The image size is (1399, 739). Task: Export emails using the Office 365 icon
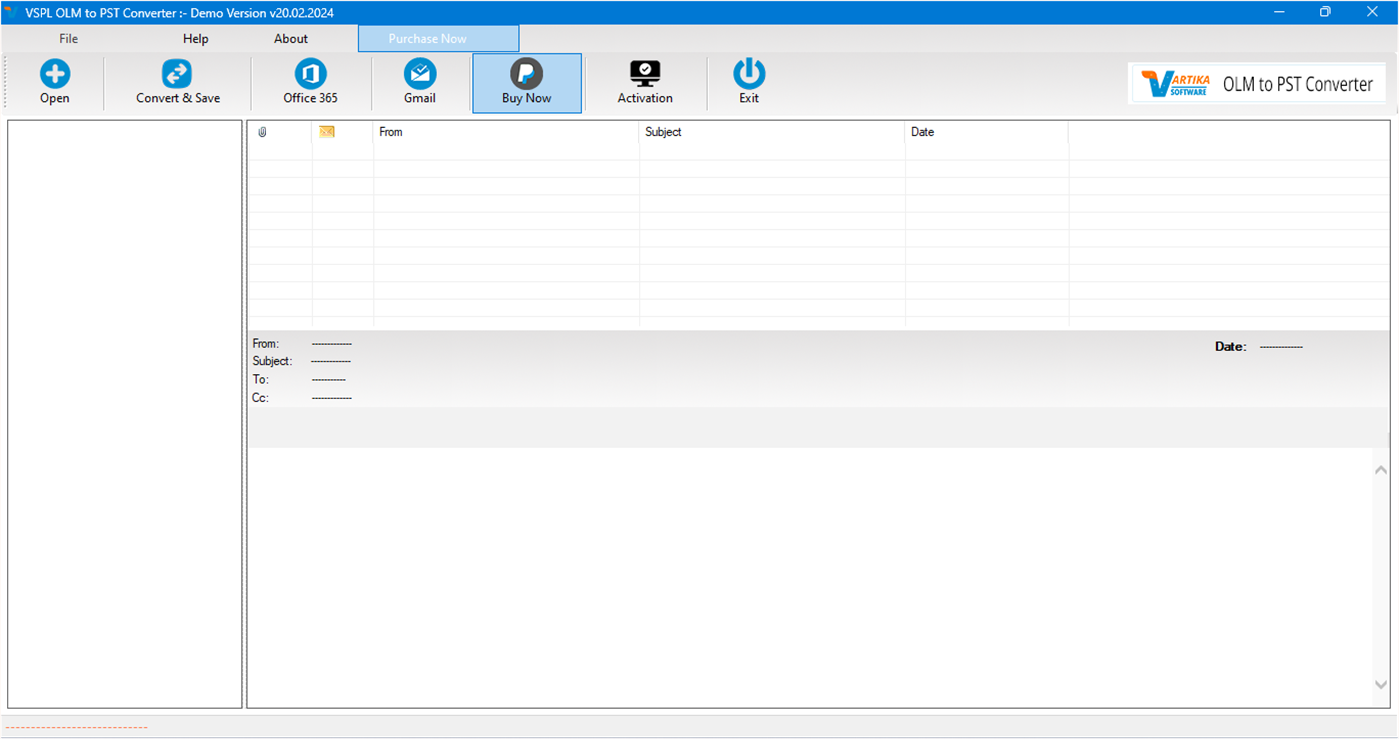click(309, 82)
